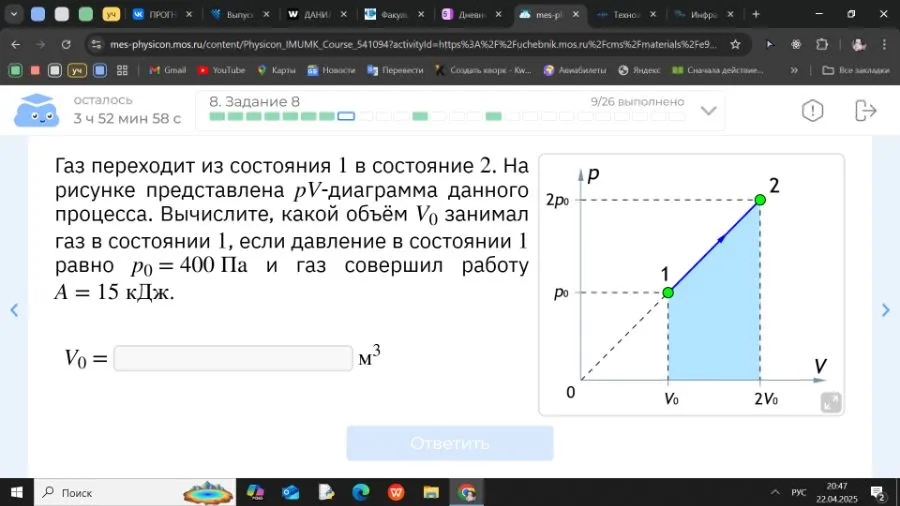Viewport: 900px width, 506px height.
Task: Click the taskbar Поиск search box
Action: click(x=135, y=492)
